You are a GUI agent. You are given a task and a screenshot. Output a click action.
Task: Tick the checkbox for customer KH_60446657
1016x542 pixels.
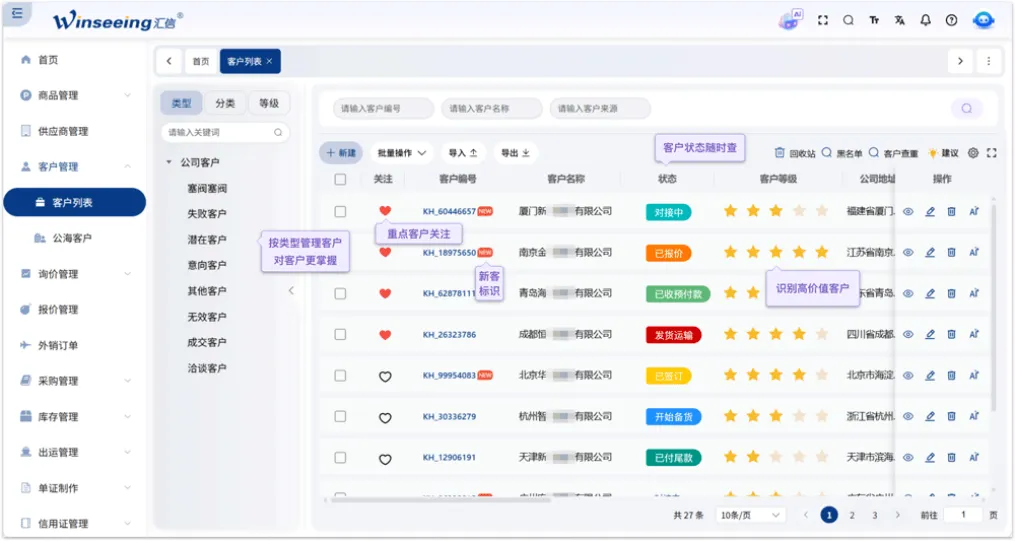tap(340, 211)
